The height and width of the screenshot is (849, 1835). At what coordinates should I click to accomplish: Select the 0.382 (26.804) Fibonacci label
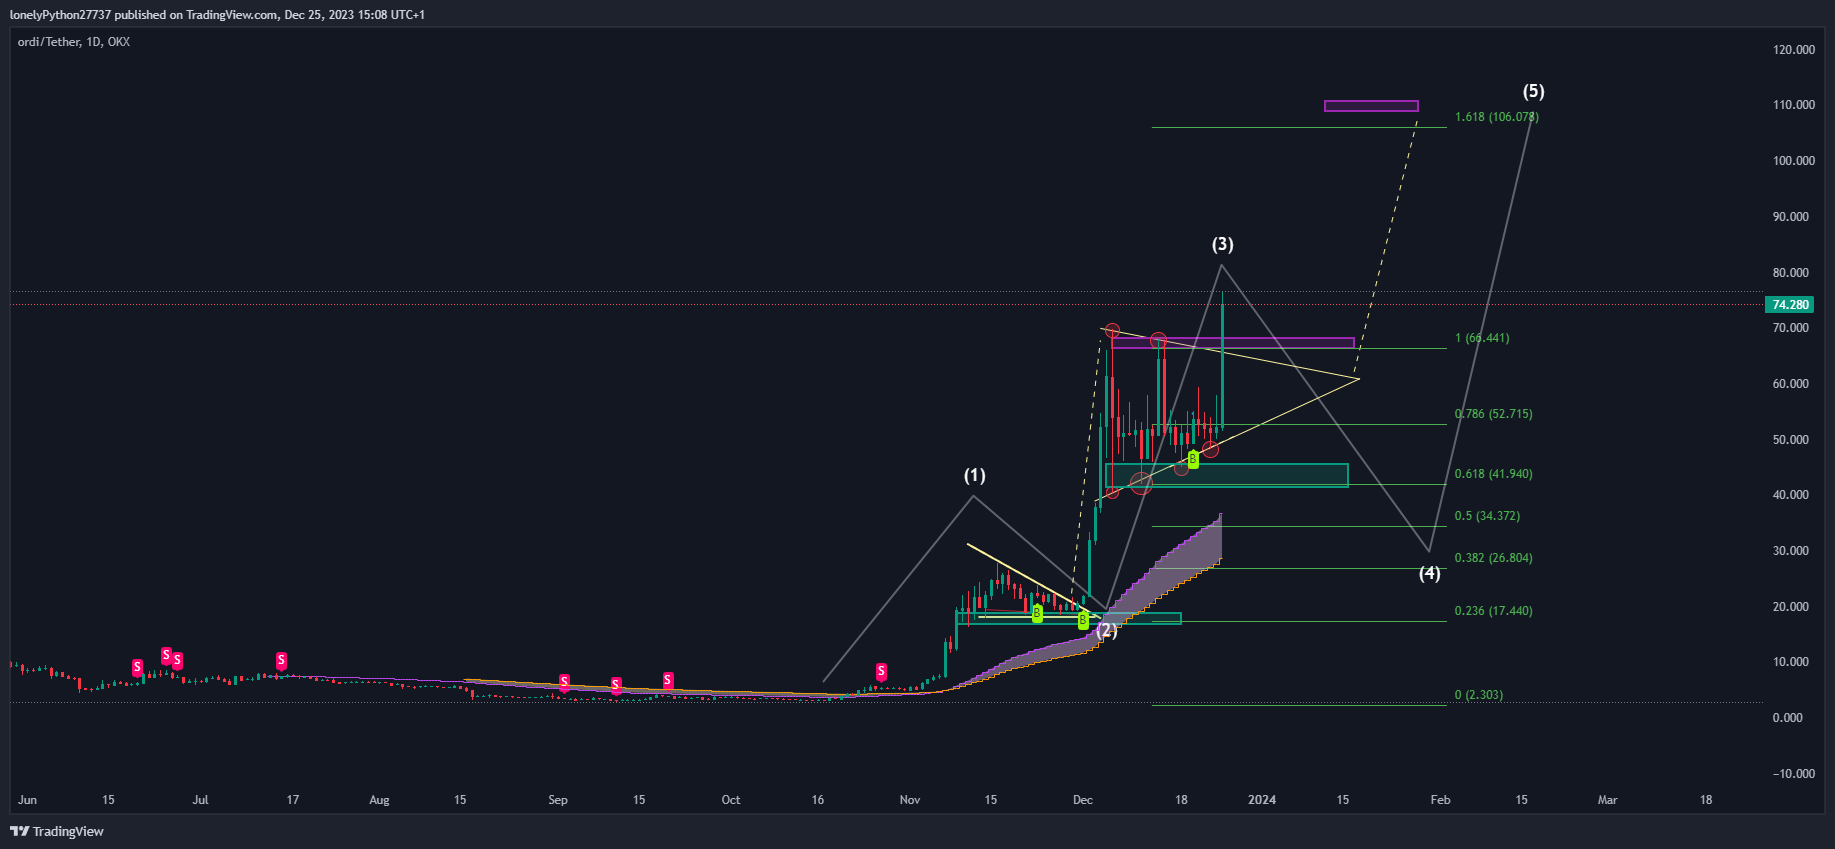click(1493, 558)
